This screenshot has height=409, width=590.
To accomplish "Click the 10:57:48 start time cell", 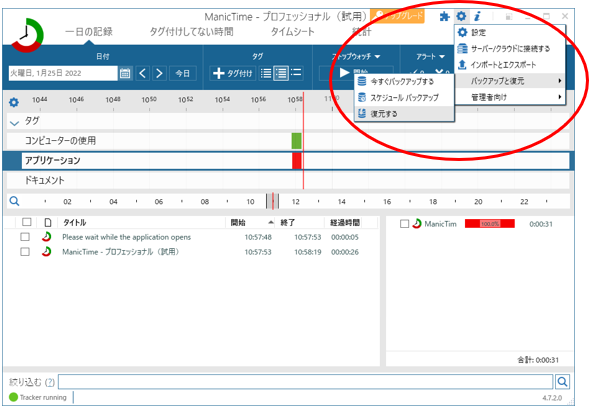I will 258,237.
